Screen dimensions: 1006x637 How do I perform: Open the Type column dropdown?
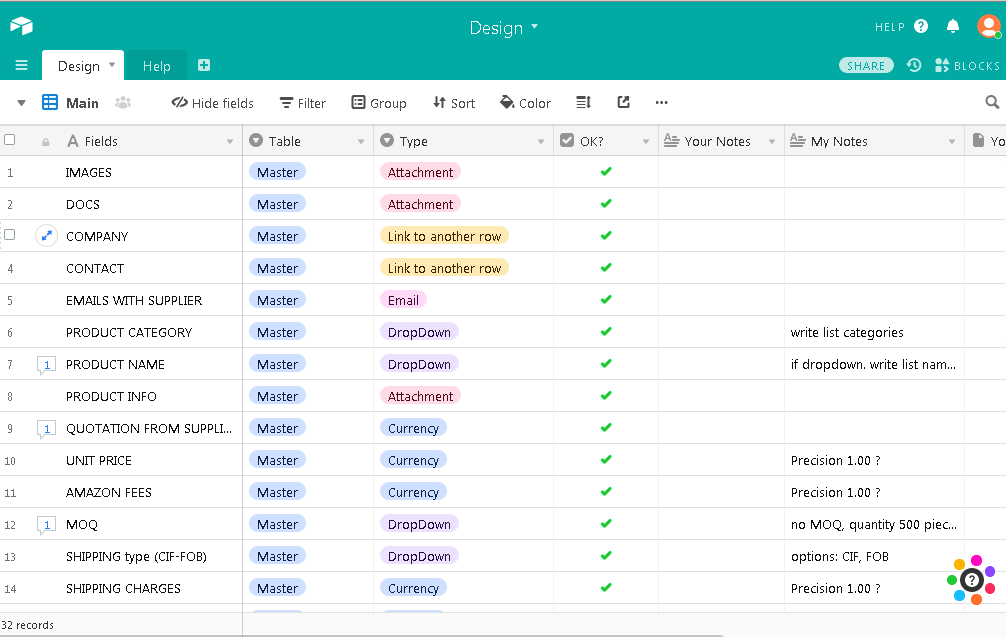(540, 140)
